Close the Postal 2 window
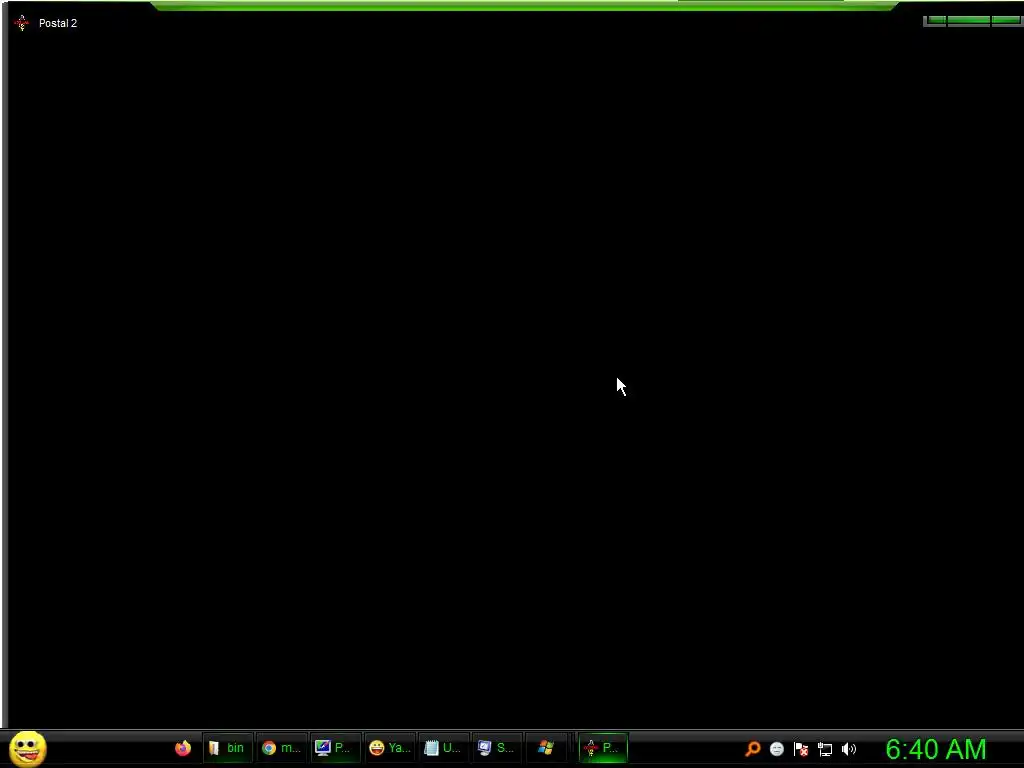The height and width of the screenshot is (768, 1024). [1006, 21]
